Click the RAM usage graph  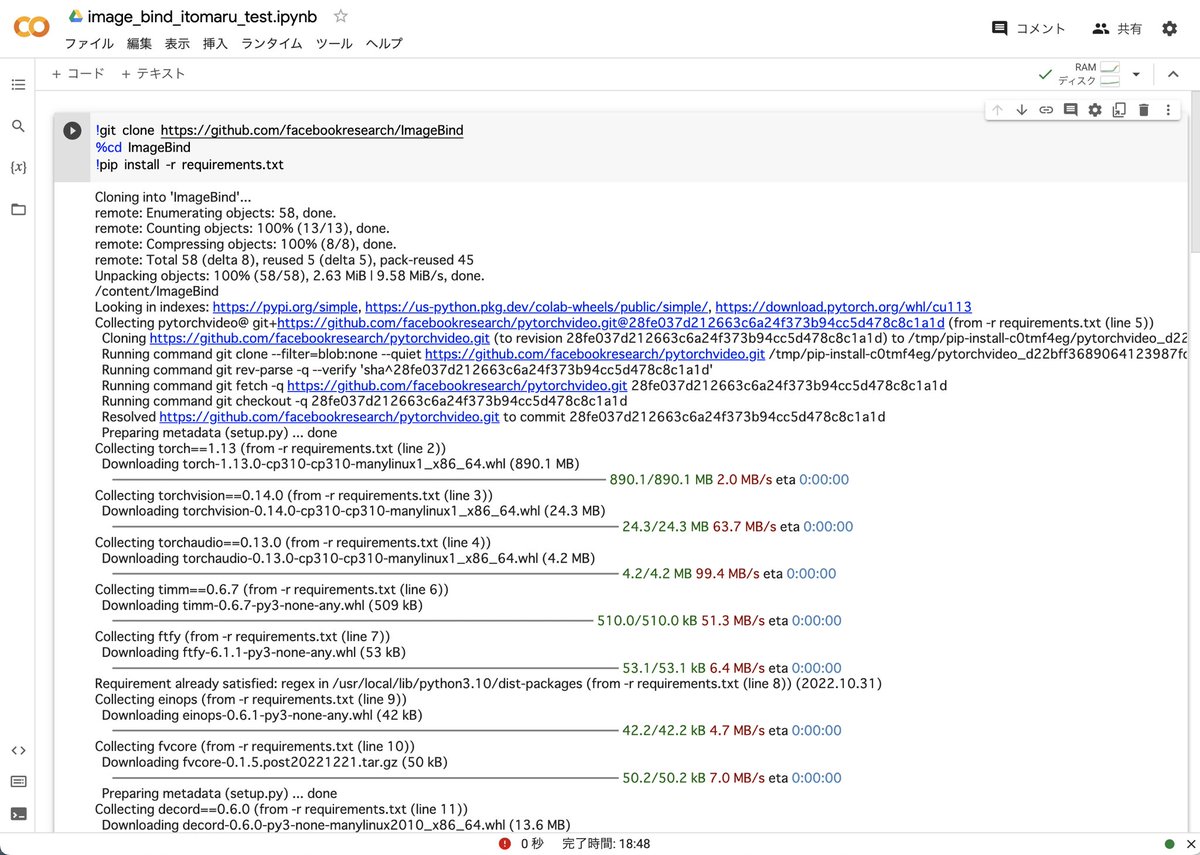pyautogui.click(x=1109, y=67)
